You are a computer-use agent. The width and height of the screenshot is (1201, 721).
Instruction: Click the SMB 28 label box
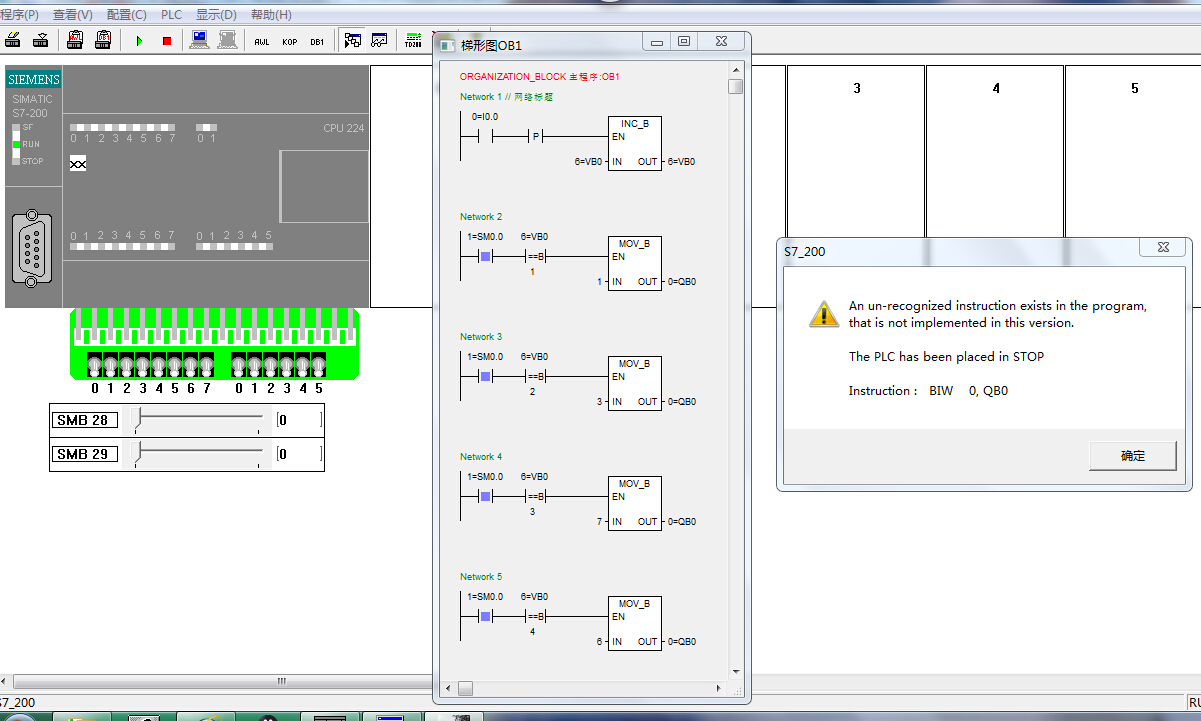(x=84, y=421)
